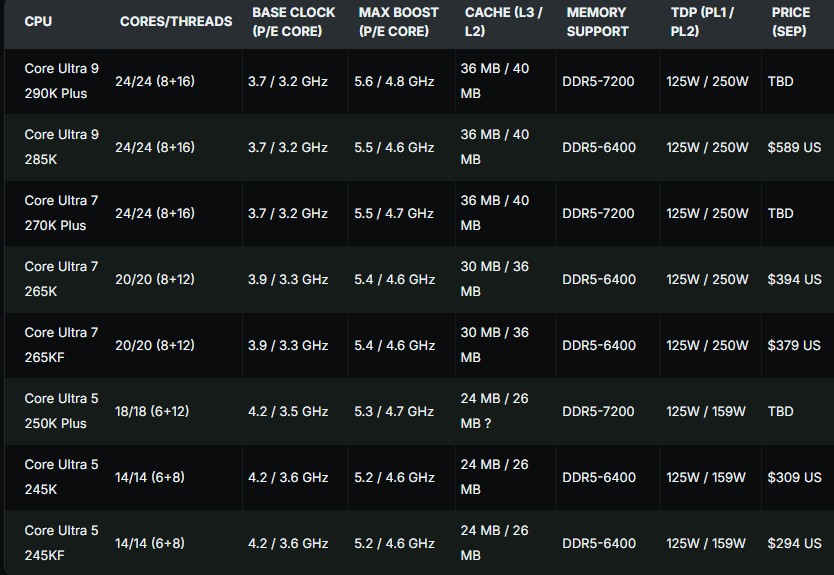Click the PRICE (SEP) column header
This screenshot has width=834, height=575.
click(x=790, y=22)
